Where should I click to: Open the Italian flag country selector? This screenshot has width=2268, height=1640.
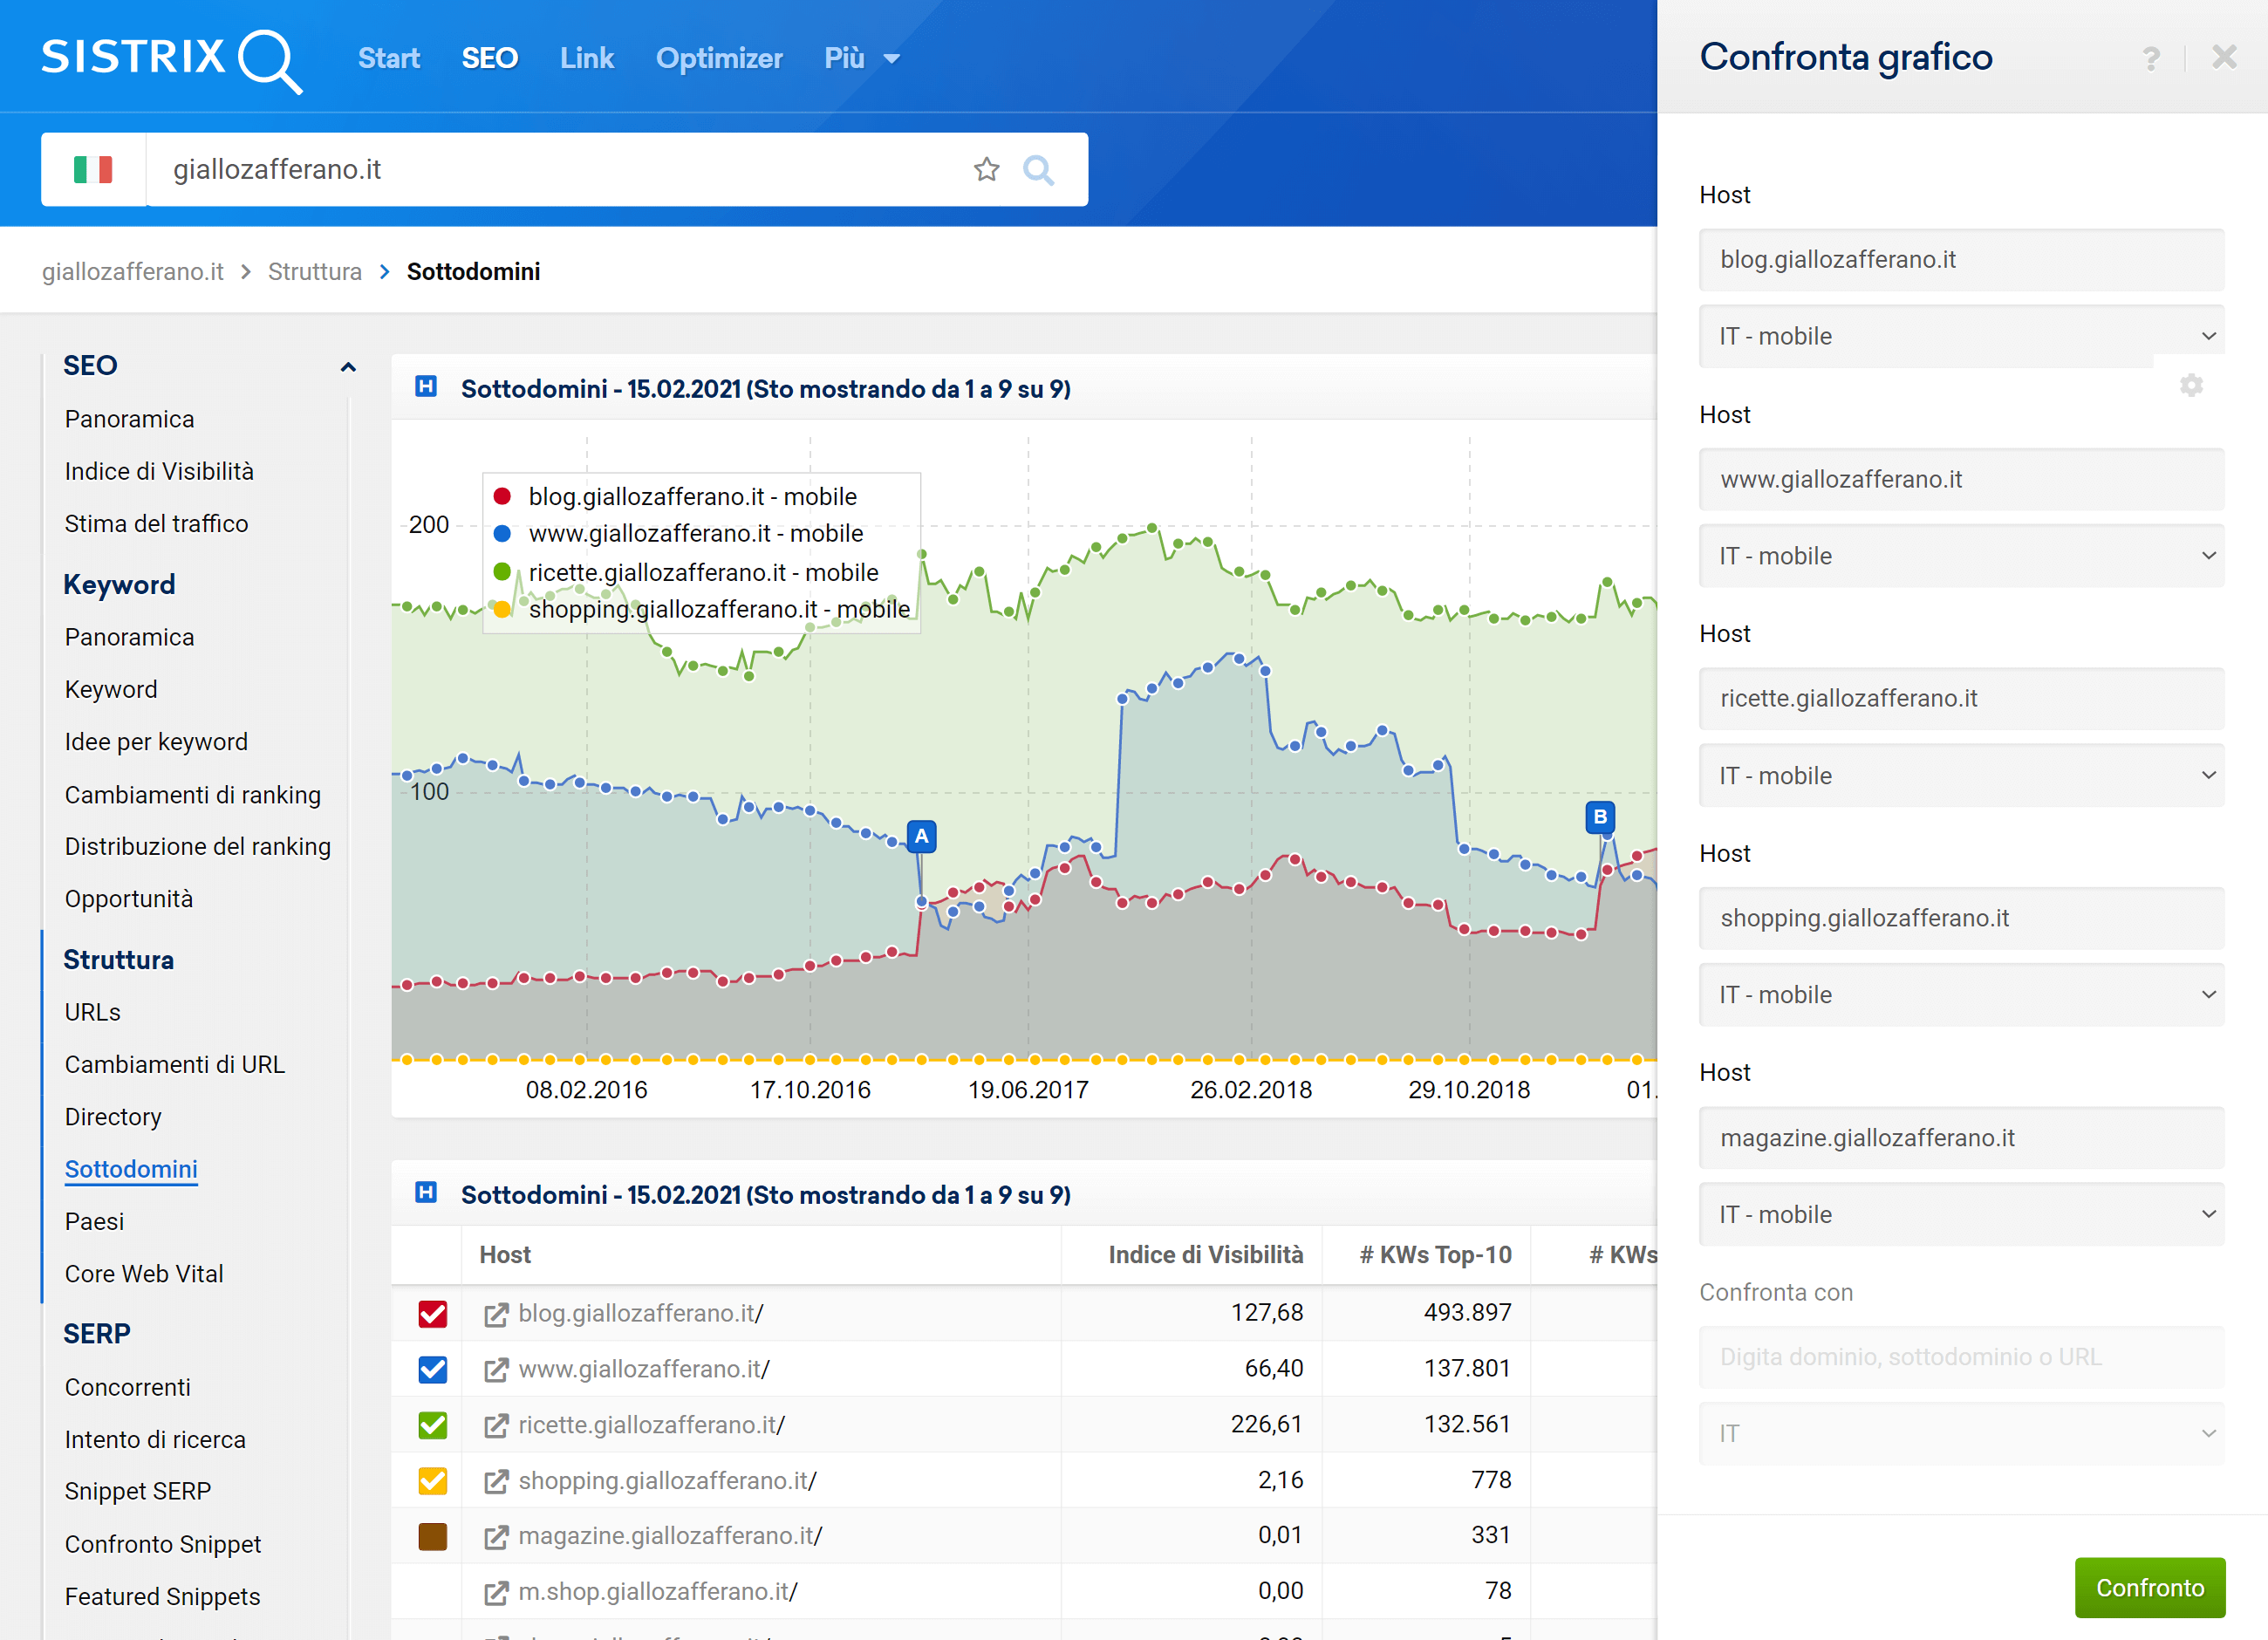tap(93, 169)
